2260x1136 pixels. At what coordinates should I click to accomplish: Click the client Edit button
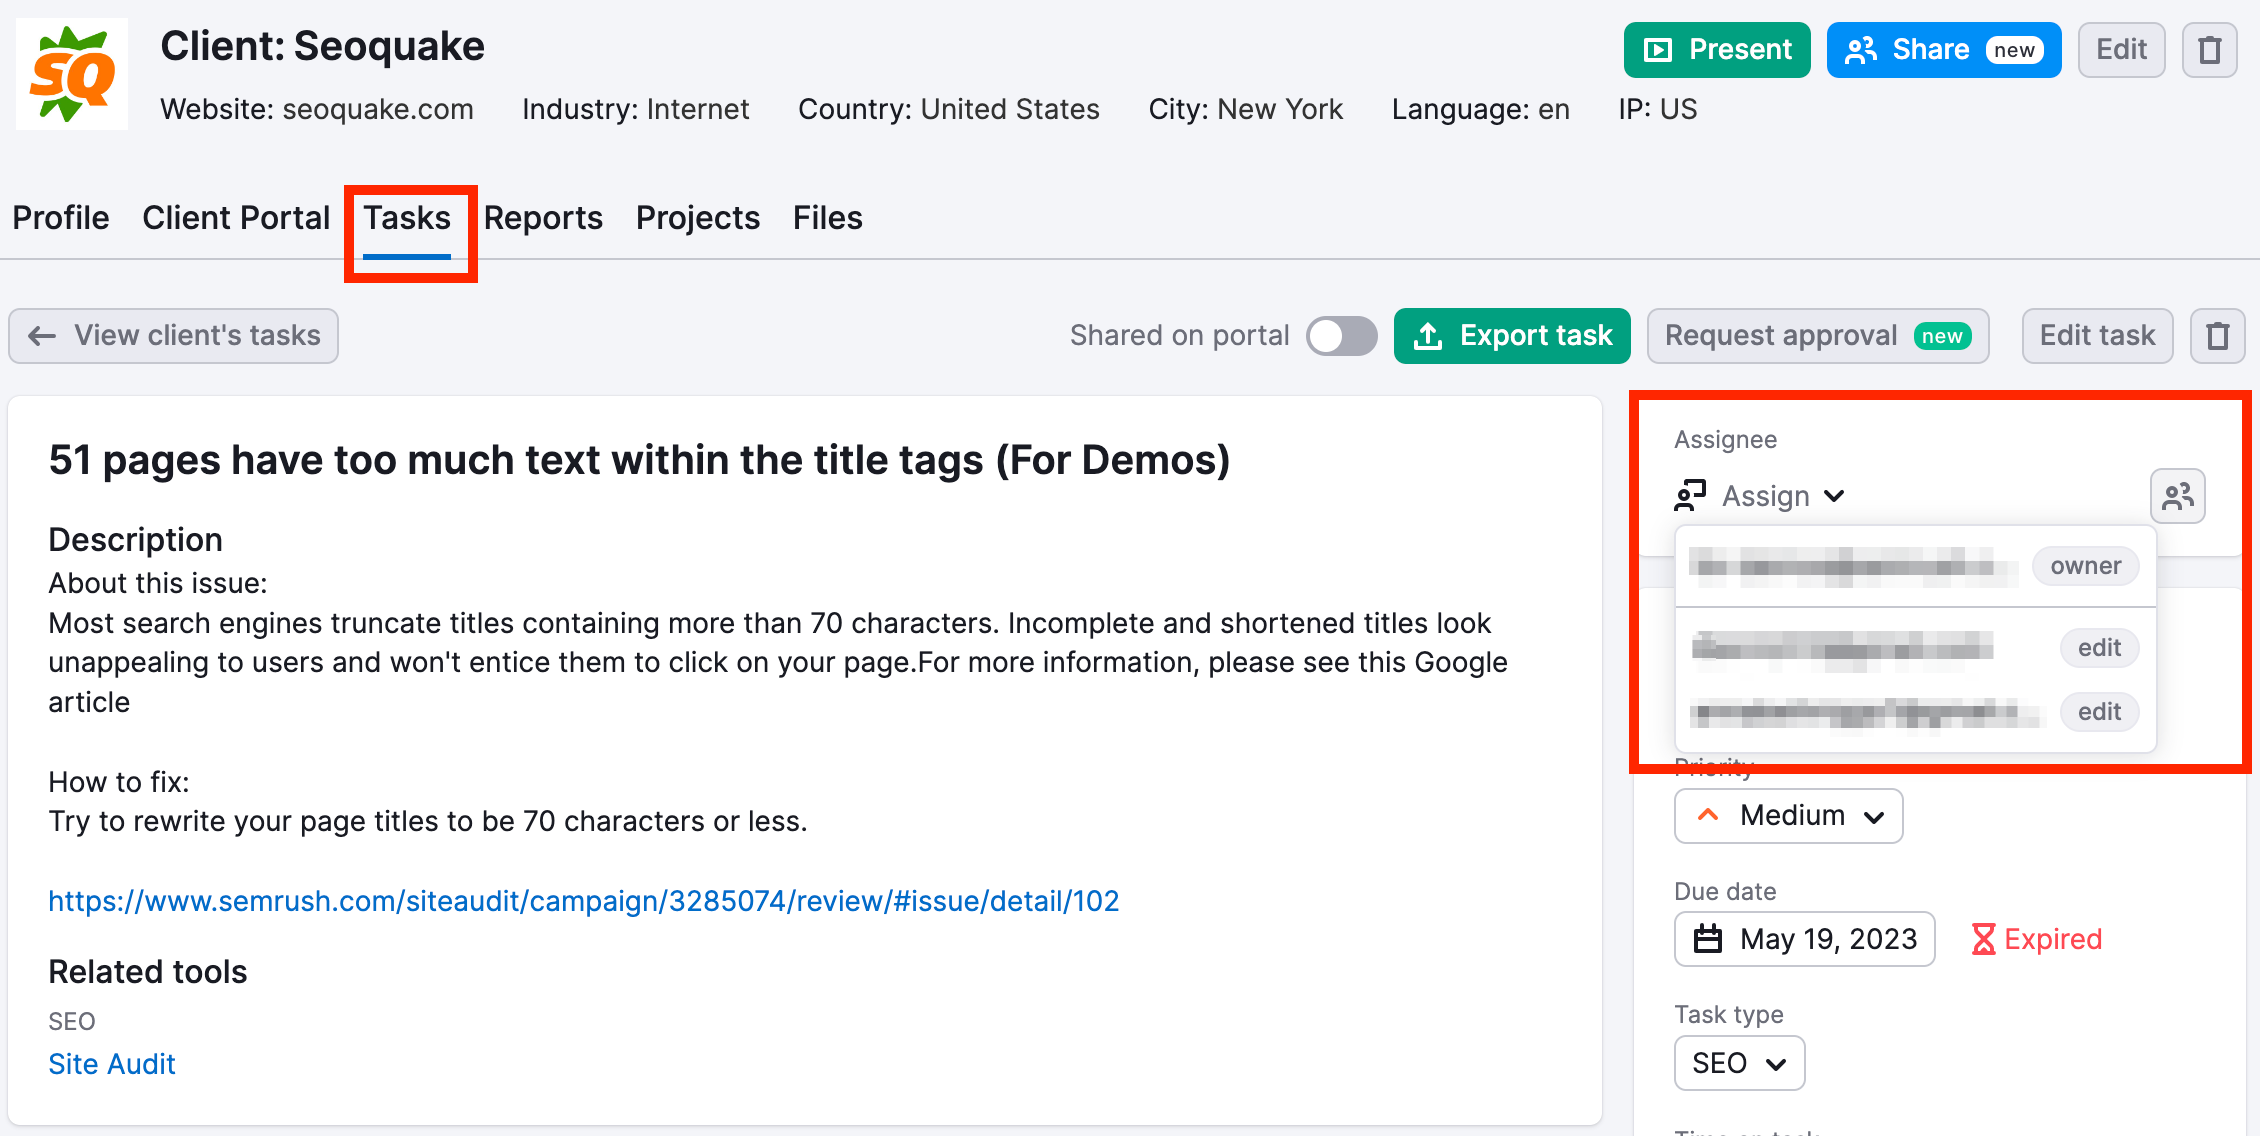pos(2121,50)
